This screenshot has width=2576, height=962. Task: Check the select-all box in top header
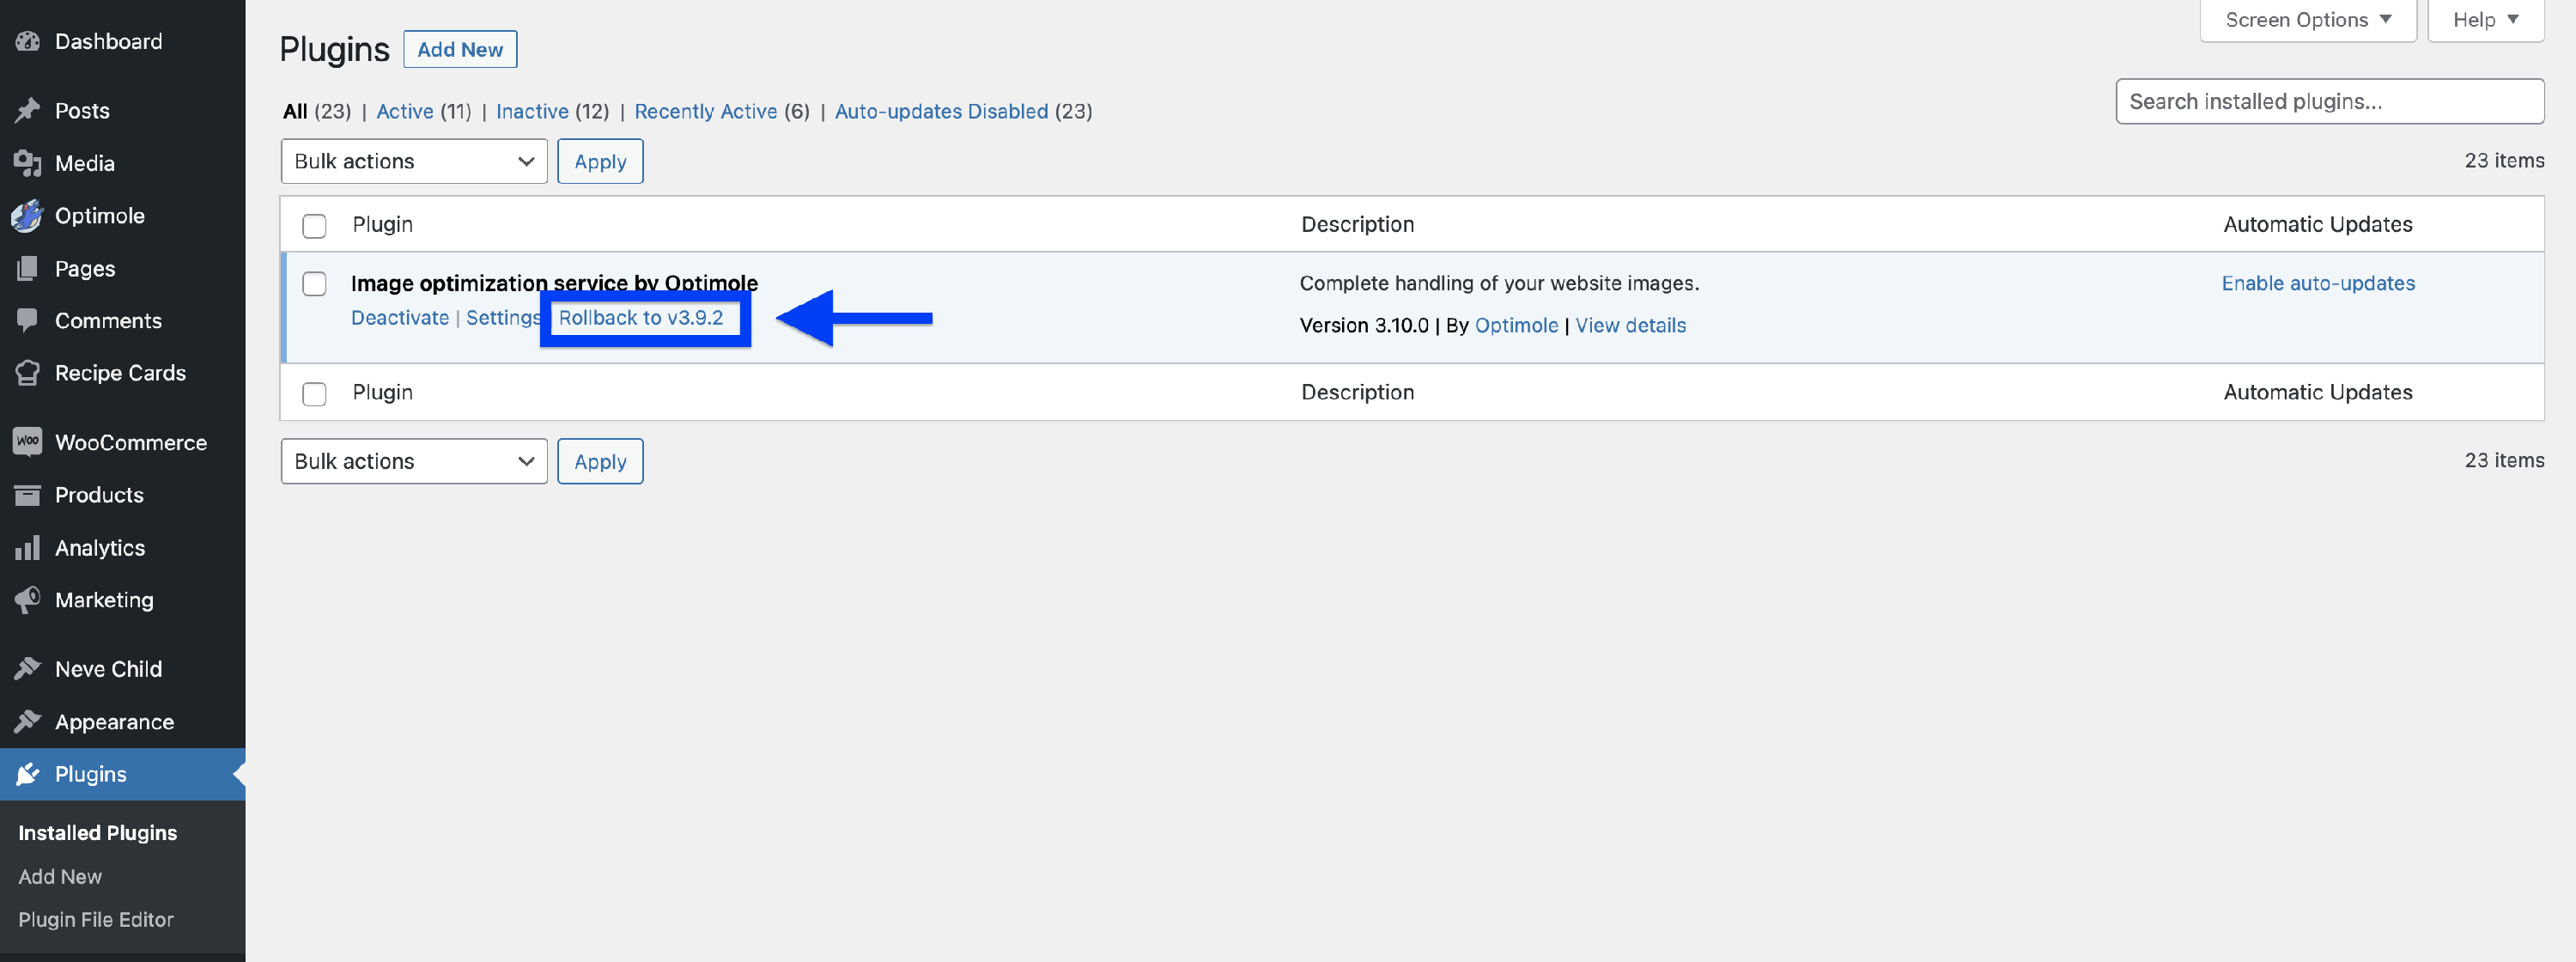[314, 225]
